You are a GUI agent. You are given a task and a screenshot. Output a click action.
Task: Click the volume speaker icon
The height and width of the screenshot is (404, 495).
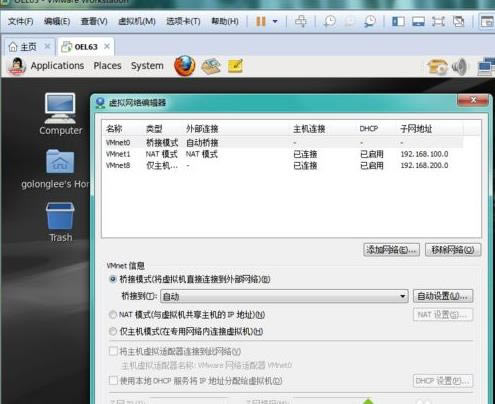[460, 67]
